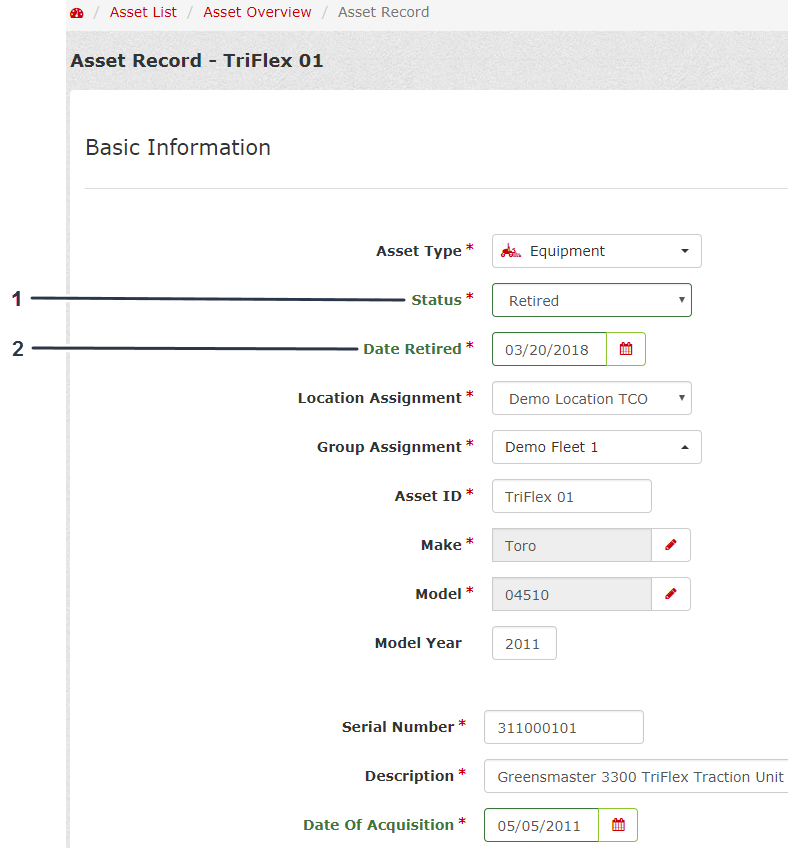The width and height of the screenshot is (788, 848).
Task: Open the Asset Type dropdown
Action: tap(596, 251)
